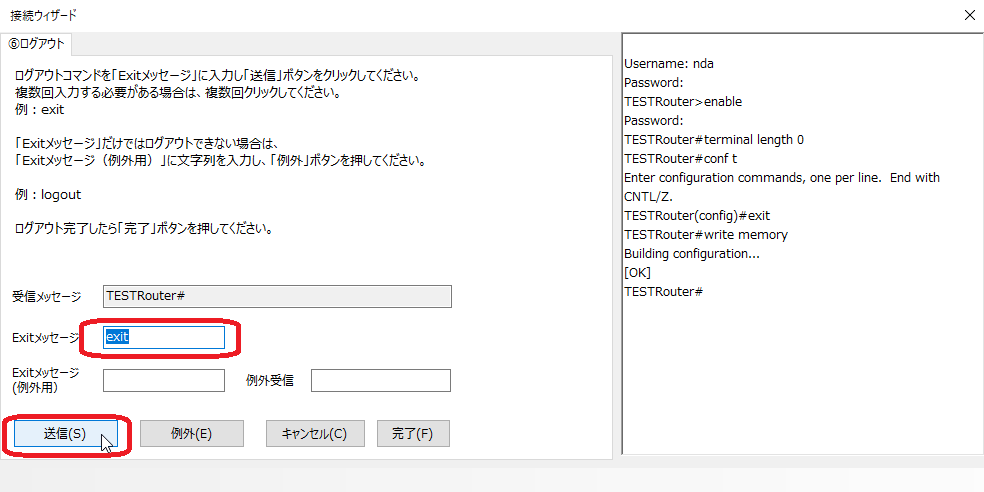984x492 pixels.
Task: Click the 接続ウィザード title bar text
Action: (42, 15)
